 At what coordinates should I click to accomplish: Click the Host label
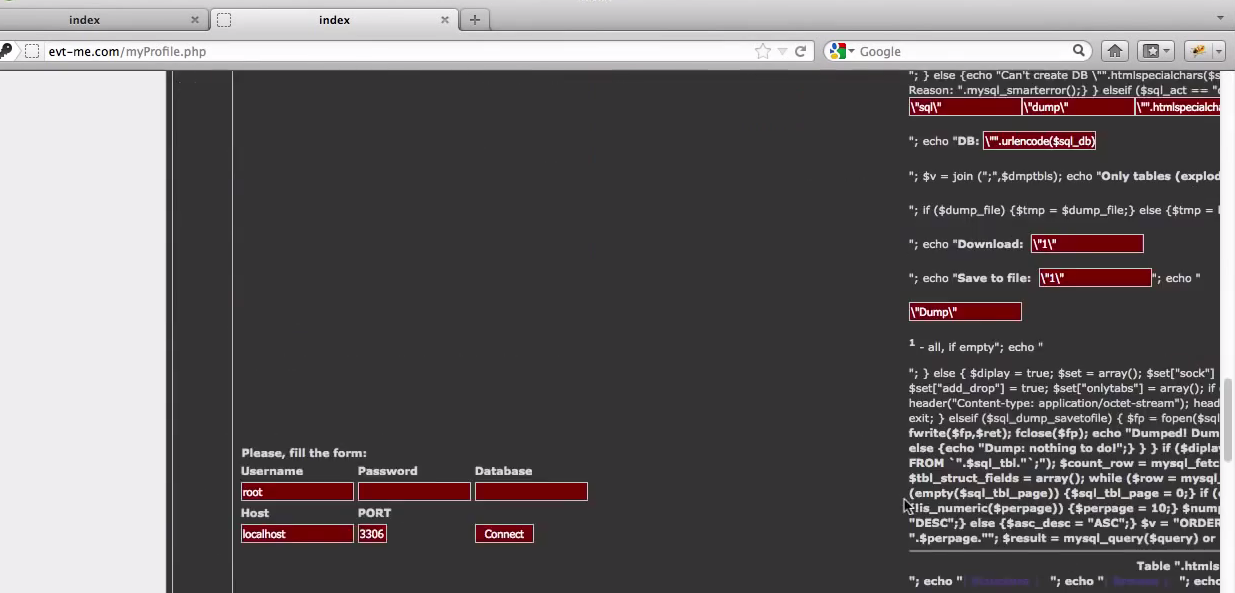[x=255, y=513]
